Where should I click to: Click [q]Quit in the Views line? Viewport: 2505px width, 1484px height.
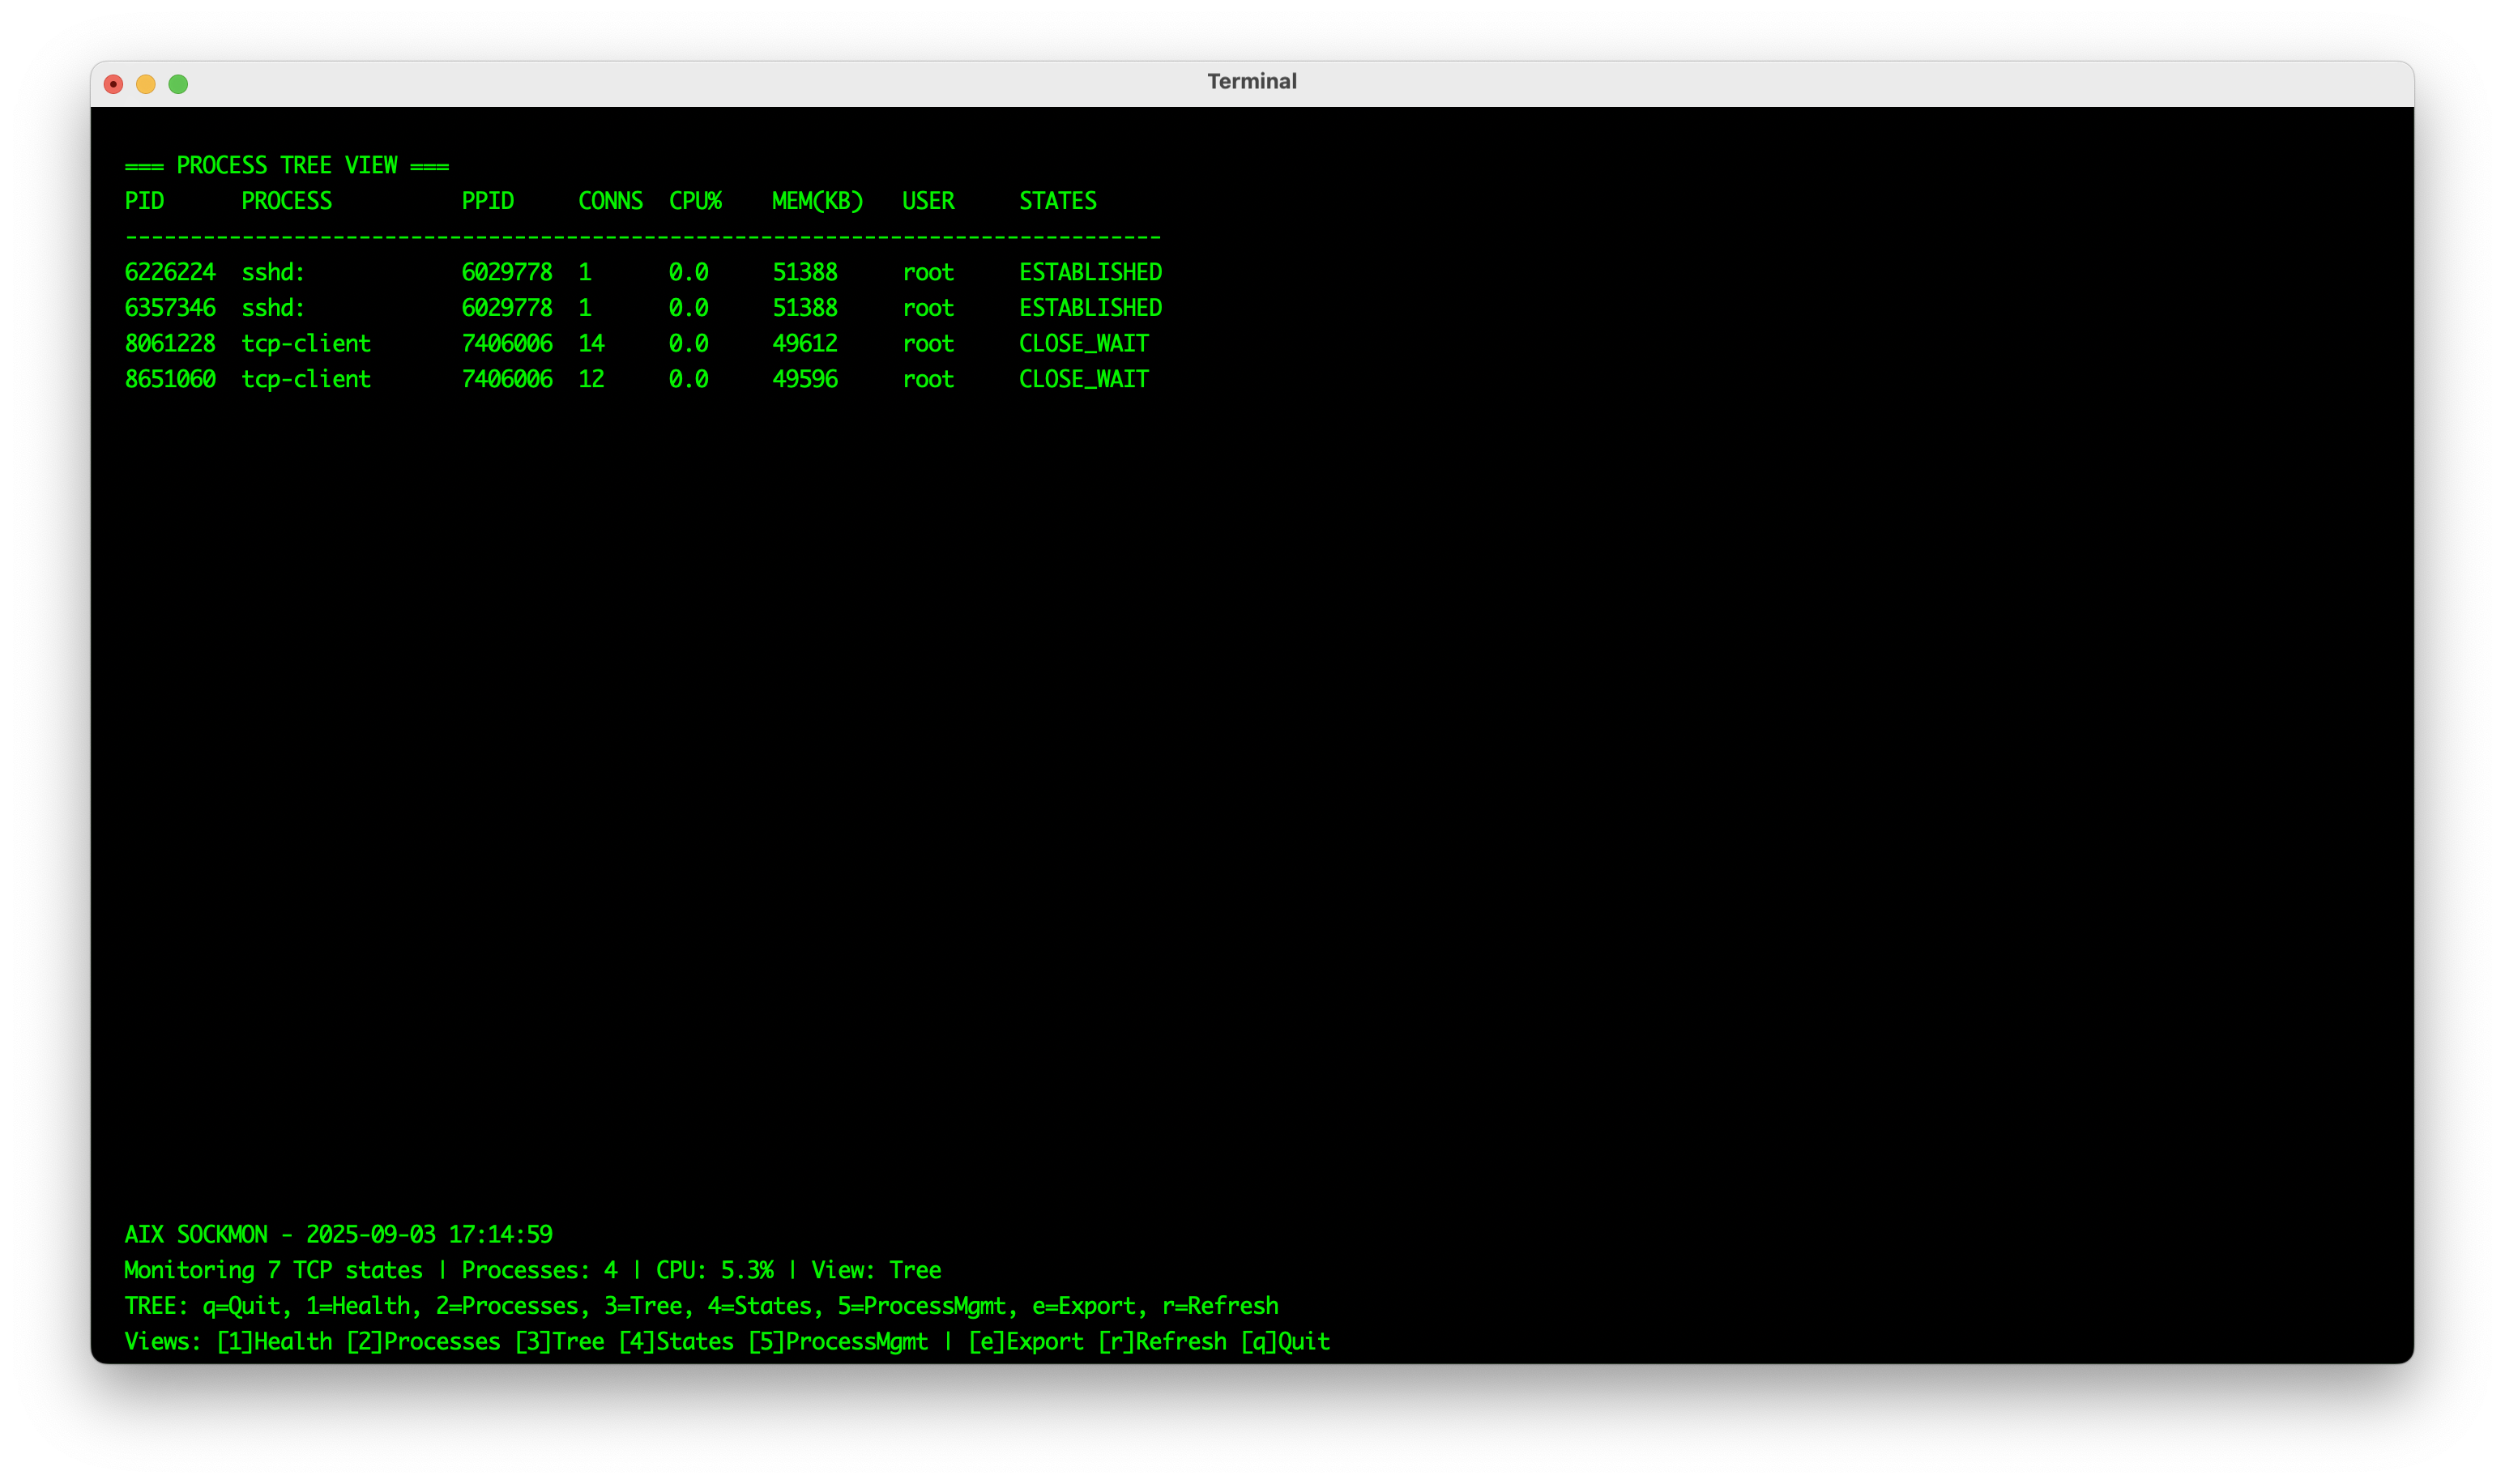click(1285, 1343)
